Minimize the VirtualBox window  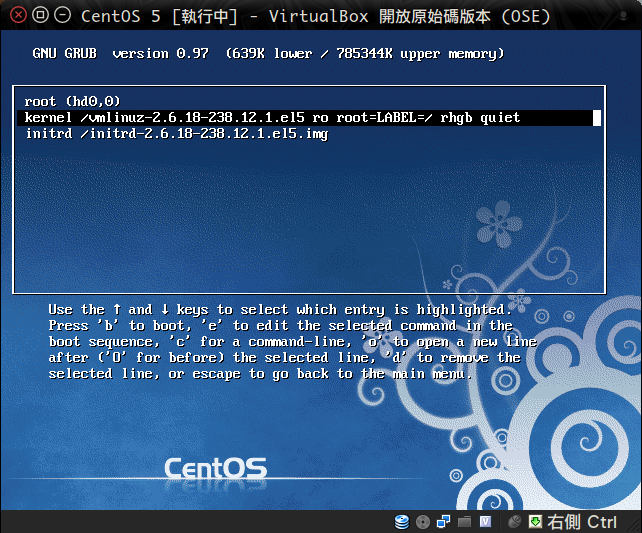coord(63,16)
